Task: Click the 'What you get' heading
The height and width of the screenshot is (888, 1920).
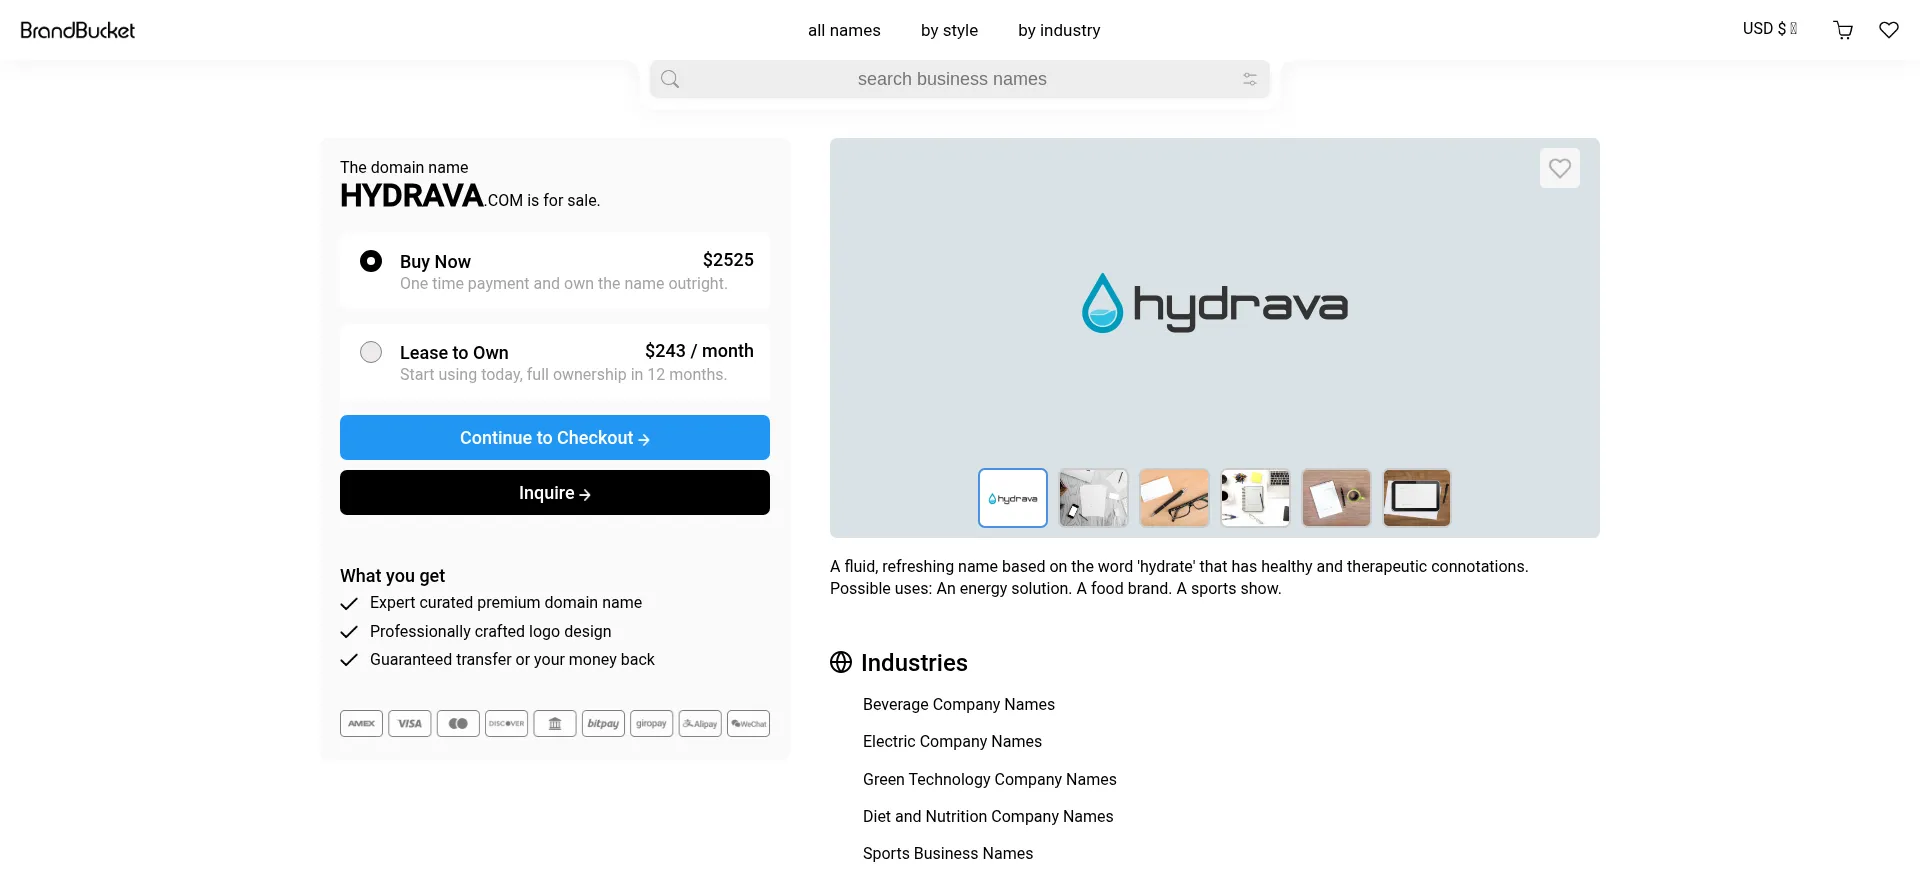Action: point(392,575)
